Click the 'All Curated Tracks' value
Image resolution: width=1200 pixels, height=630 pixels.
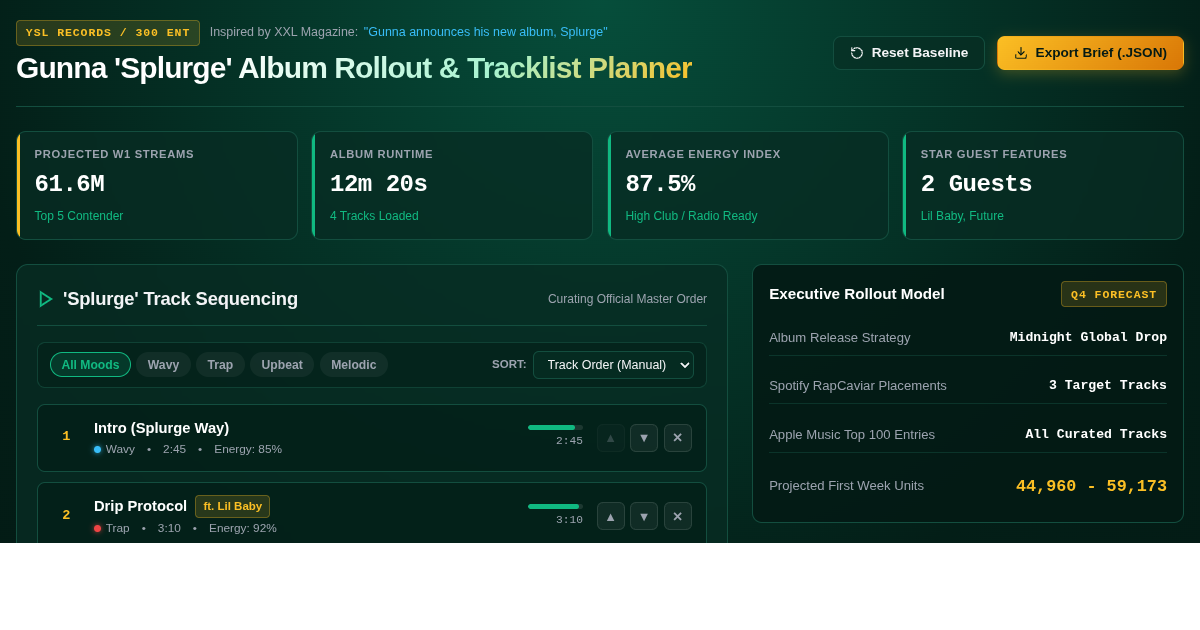(1096, 434)
